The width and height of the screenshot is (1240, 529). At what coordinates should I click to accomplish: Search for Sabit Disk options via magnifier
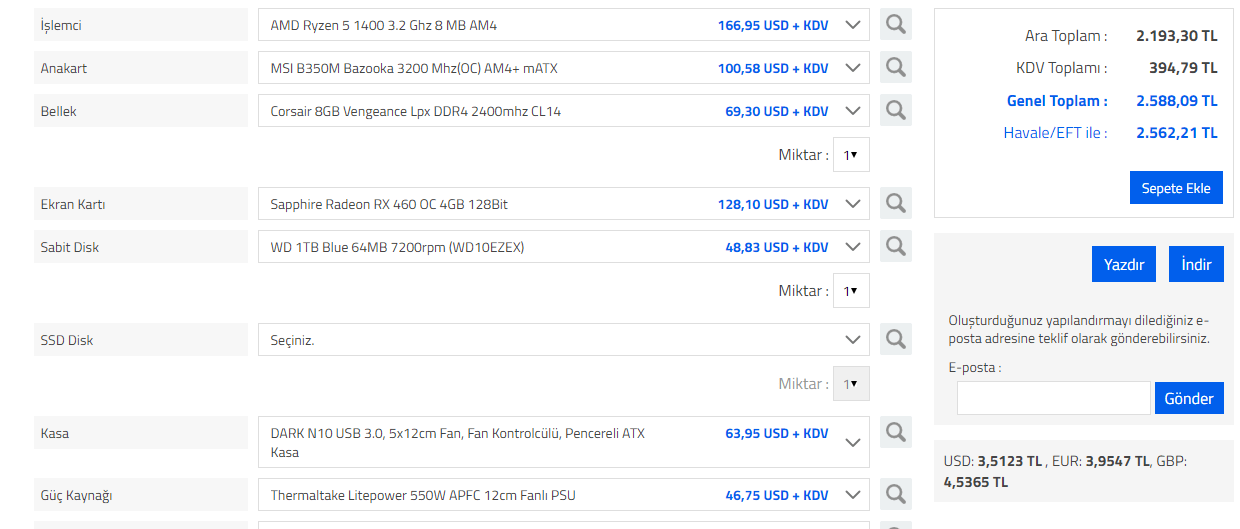point(896,247)
